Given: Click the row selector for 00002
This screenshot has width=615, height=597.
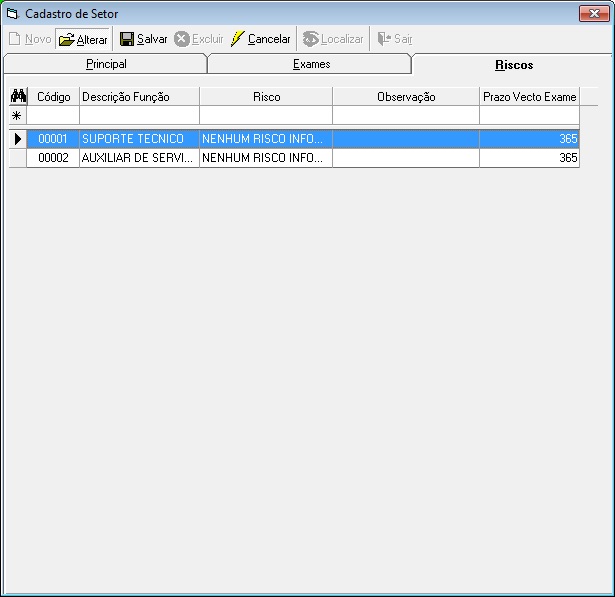Looking at the screenshot, I should coord(18,158).
